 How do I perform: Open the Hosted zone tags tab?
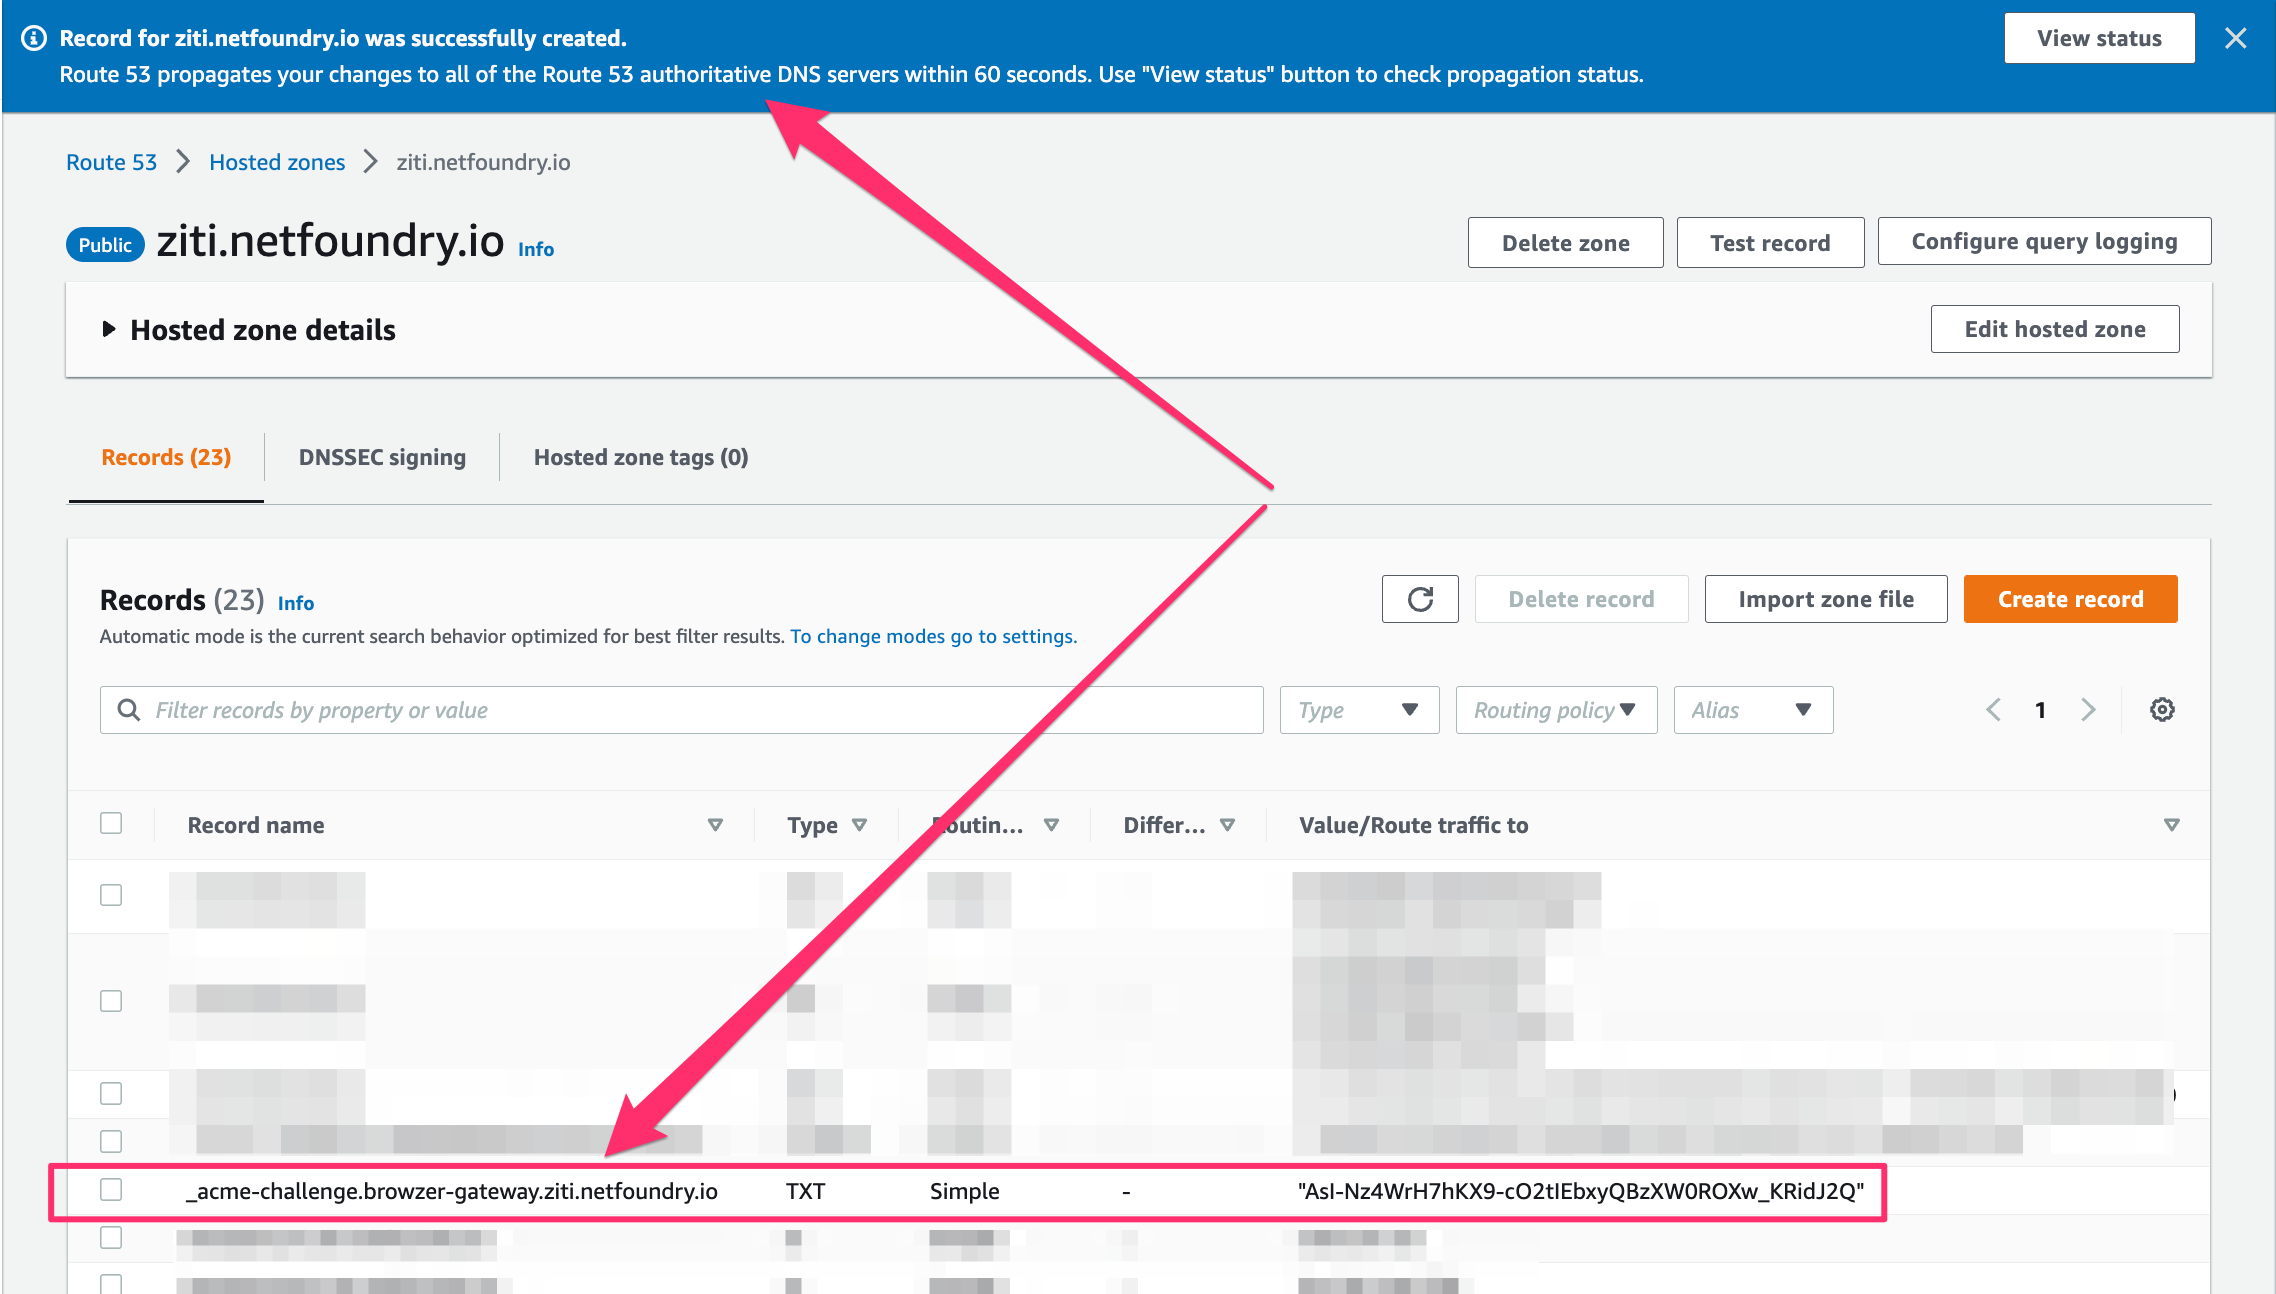641,457
